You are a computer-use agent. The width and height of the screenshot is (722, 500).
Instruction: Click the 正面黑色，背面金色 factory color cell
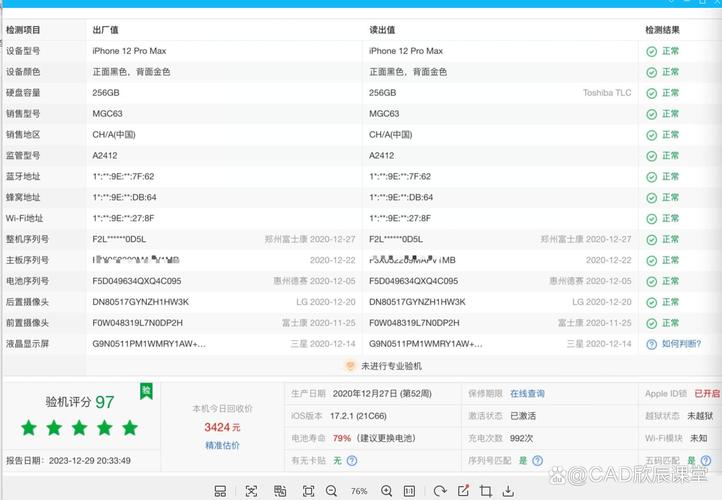[131, 72]
